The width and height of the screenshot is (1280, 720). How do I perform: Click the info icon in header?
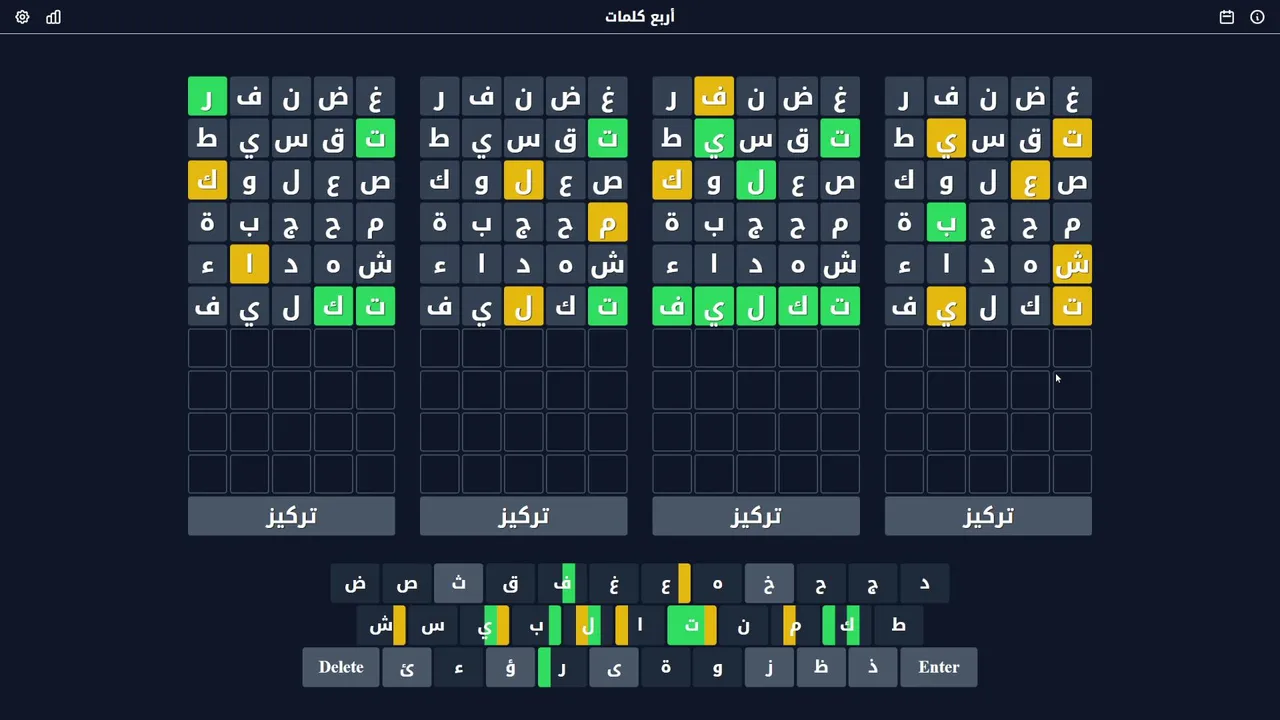[1257, 17]
